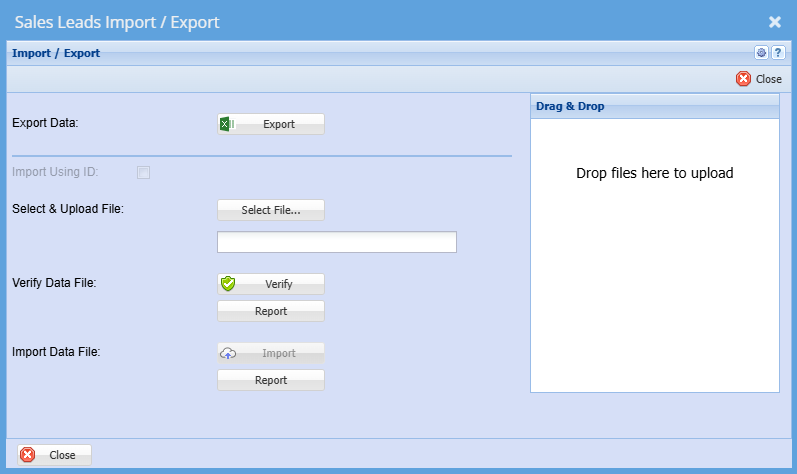Click the Verify Data File label

[x=54, y=283]
